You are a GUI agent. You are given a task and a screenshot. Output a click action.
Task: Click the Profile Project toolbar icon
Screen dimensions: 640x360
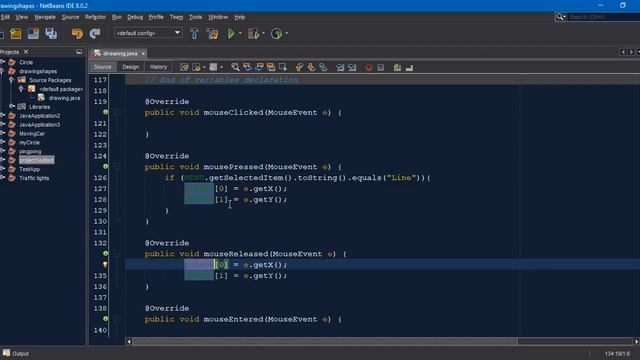[276, 33]
